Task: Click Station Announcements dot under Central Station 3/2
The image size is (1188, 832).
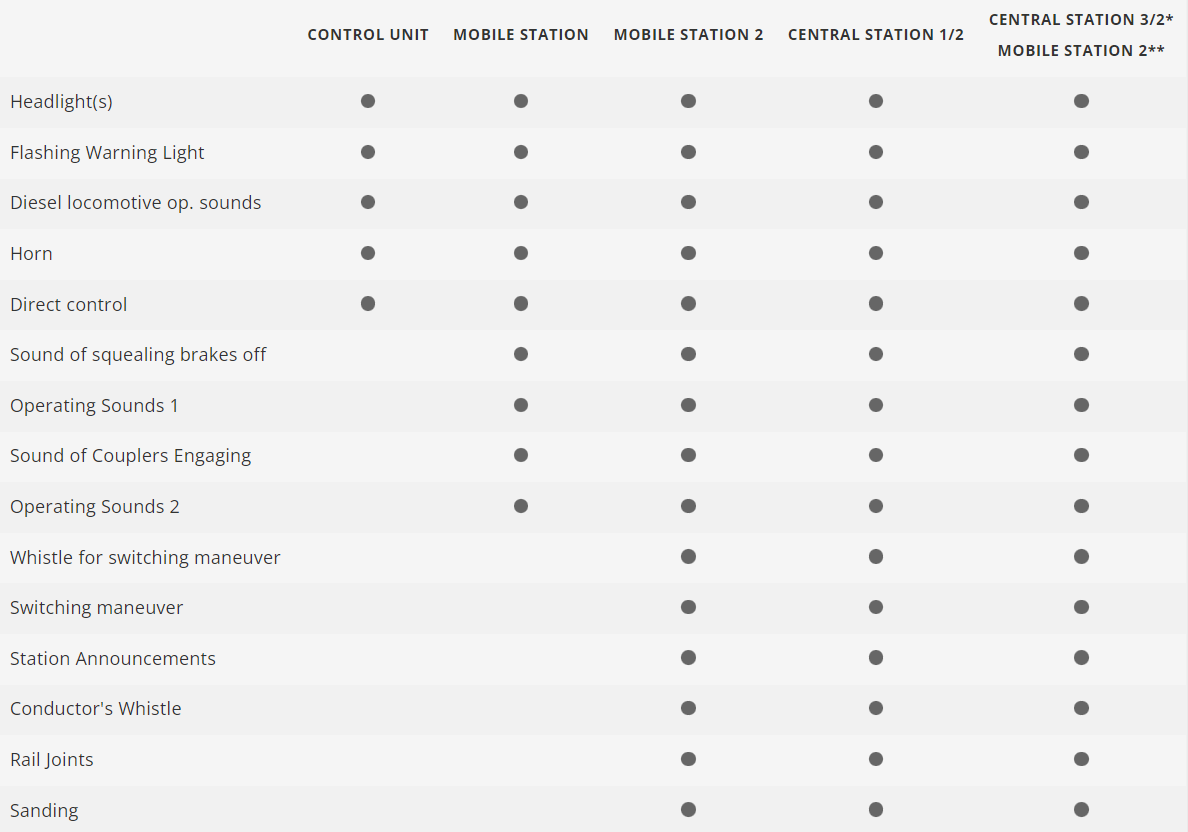Action: coord(1081,658)
